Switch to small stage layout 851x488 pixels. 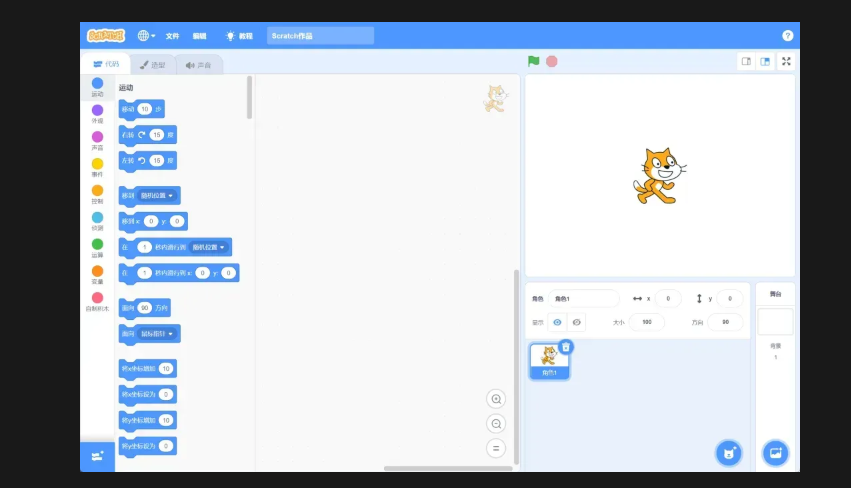pos(746,61)
